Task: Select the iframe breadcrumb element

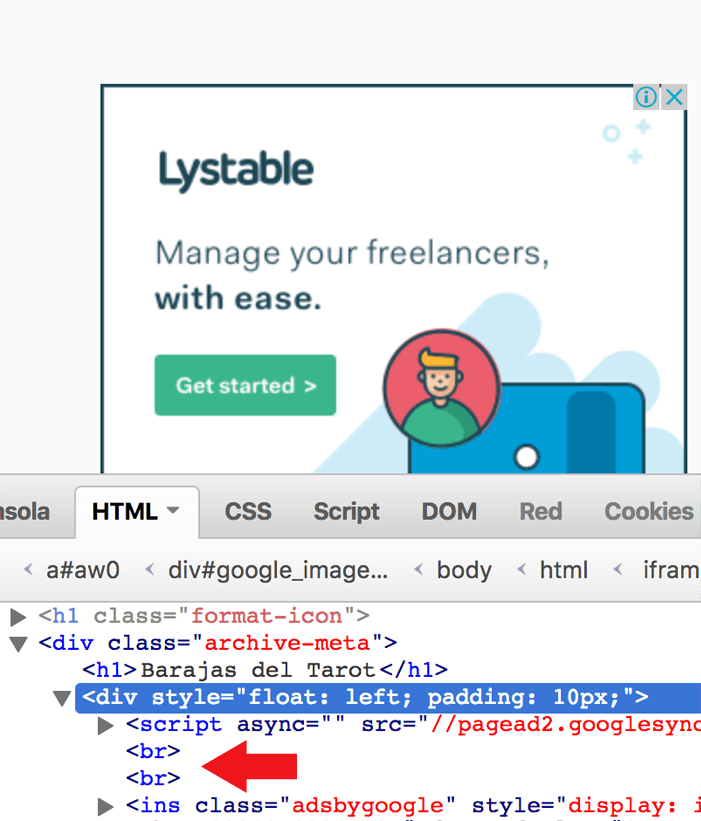Action: click(672, 570)
